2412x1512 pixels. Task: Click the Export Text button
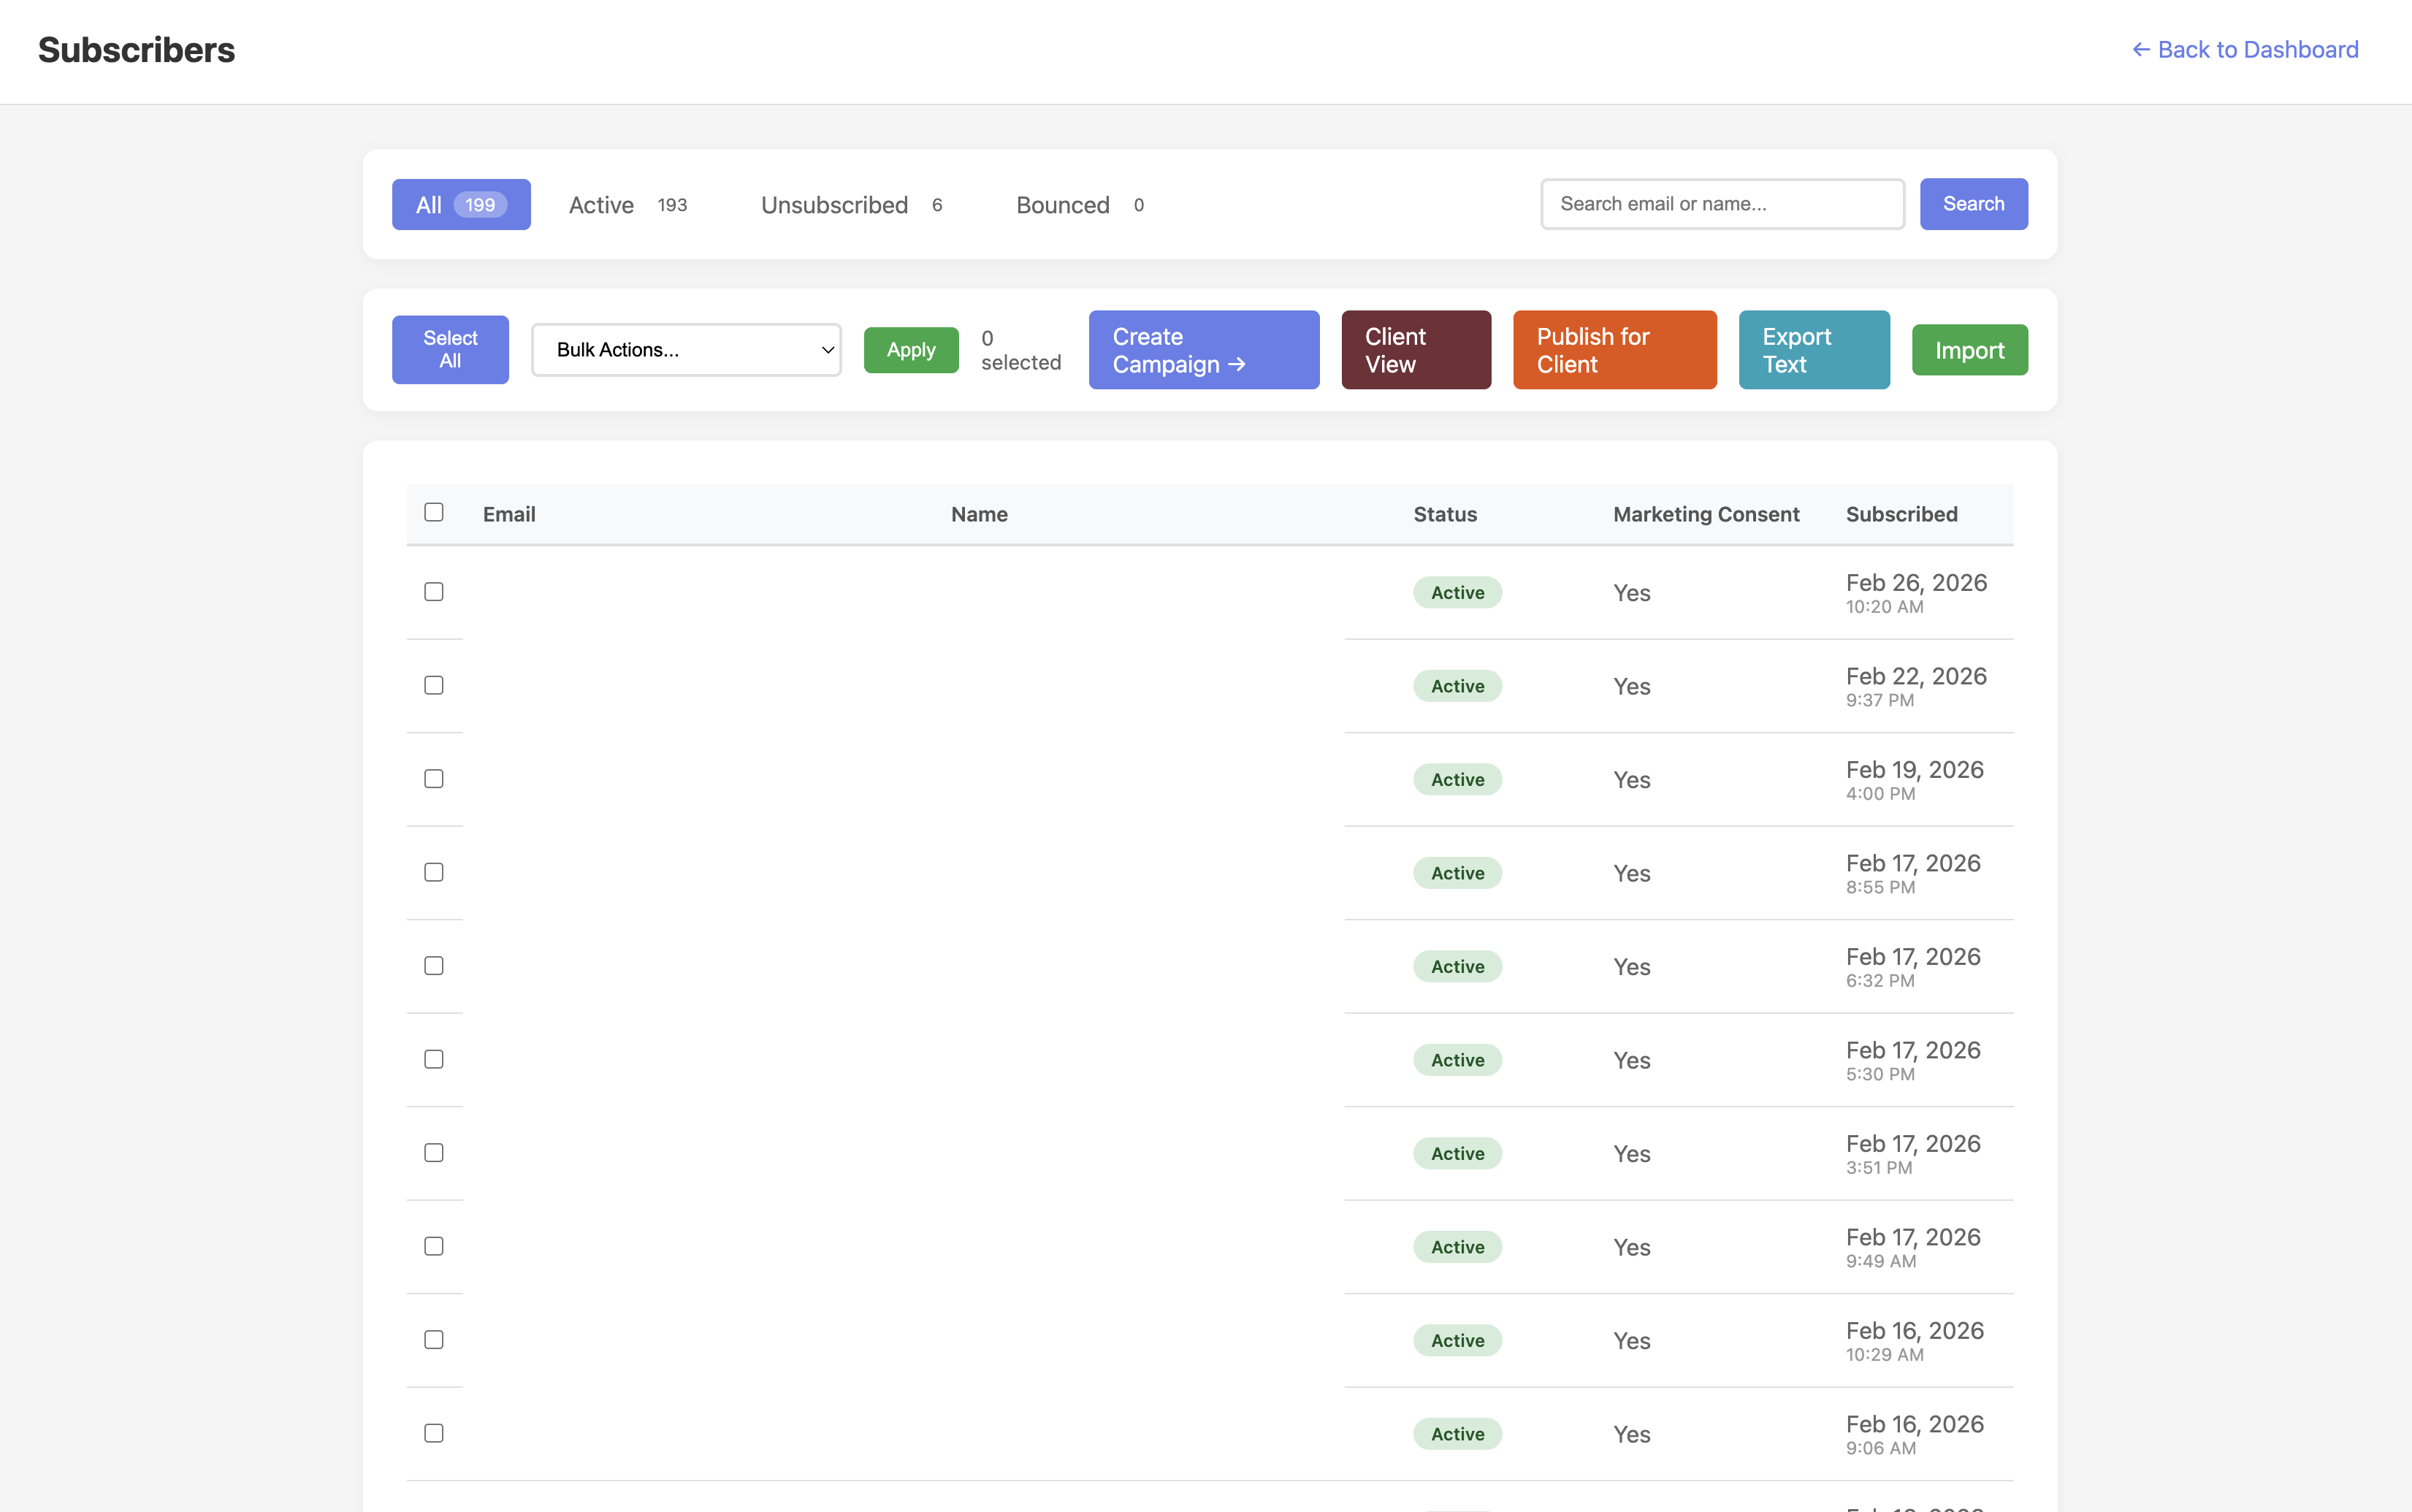1812,349
